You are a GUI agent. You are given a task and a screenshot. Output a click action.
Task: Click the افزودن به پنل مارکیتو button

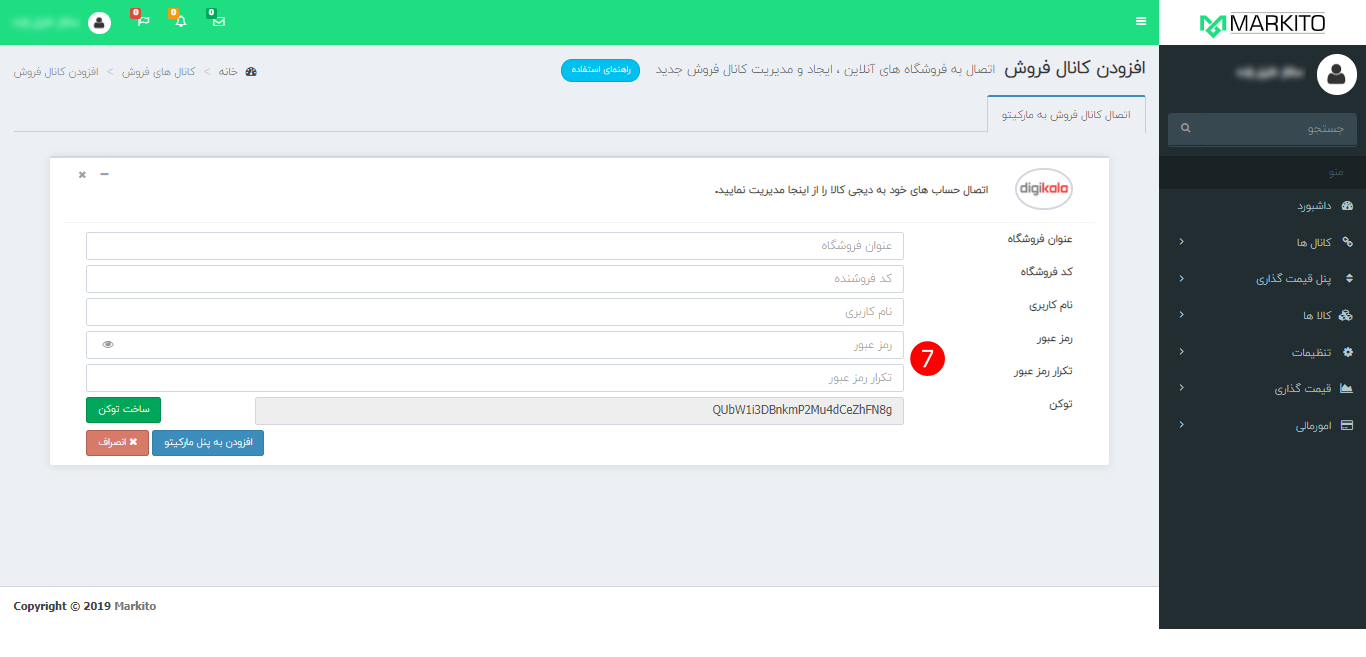point(208,442)
